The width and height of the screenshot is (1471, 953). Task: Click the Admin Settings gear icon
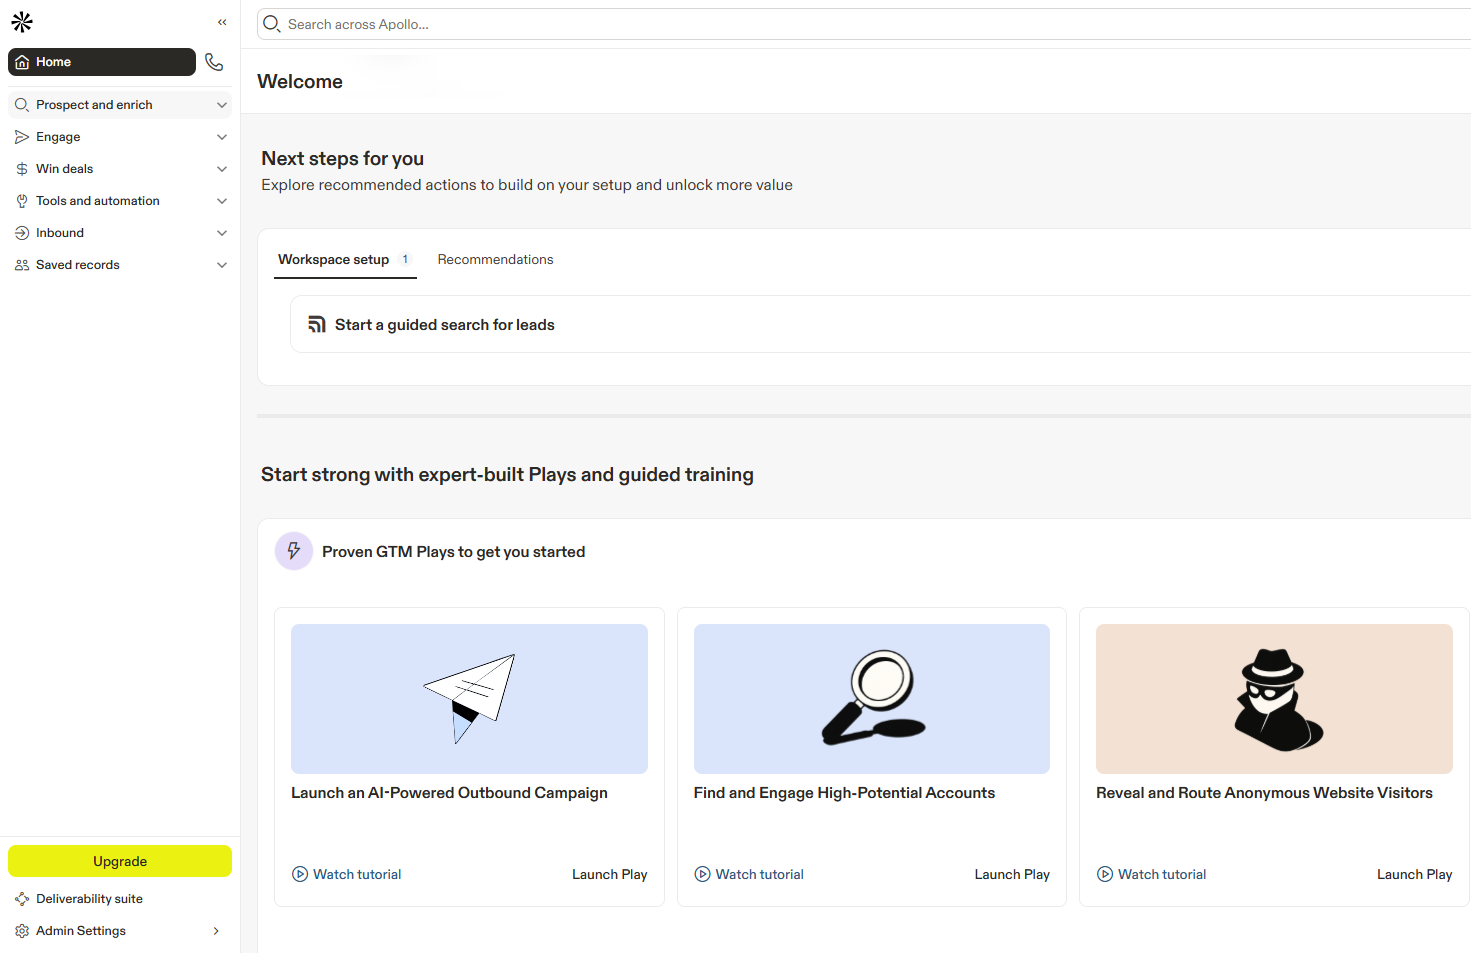tap(22, 931)
